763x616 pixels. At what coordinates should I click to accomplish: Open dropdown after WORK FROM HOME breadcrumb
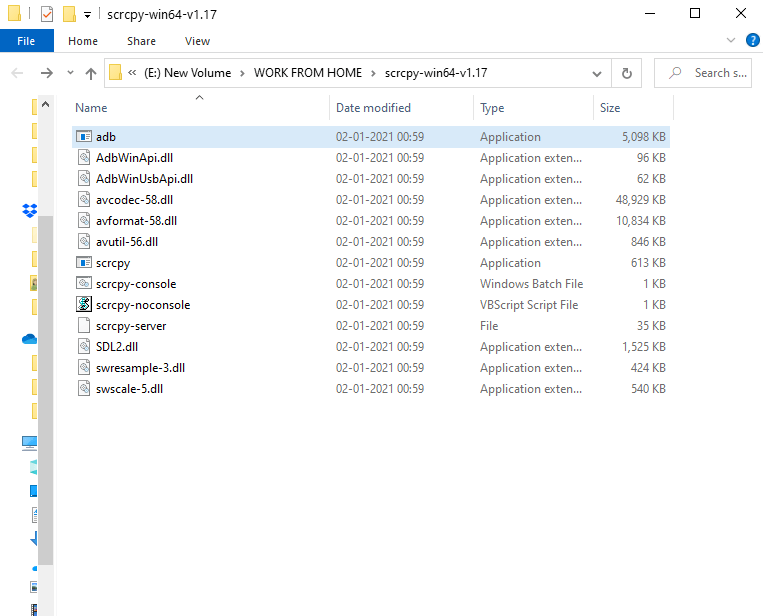pyautogui.click(x=373, y=73)
